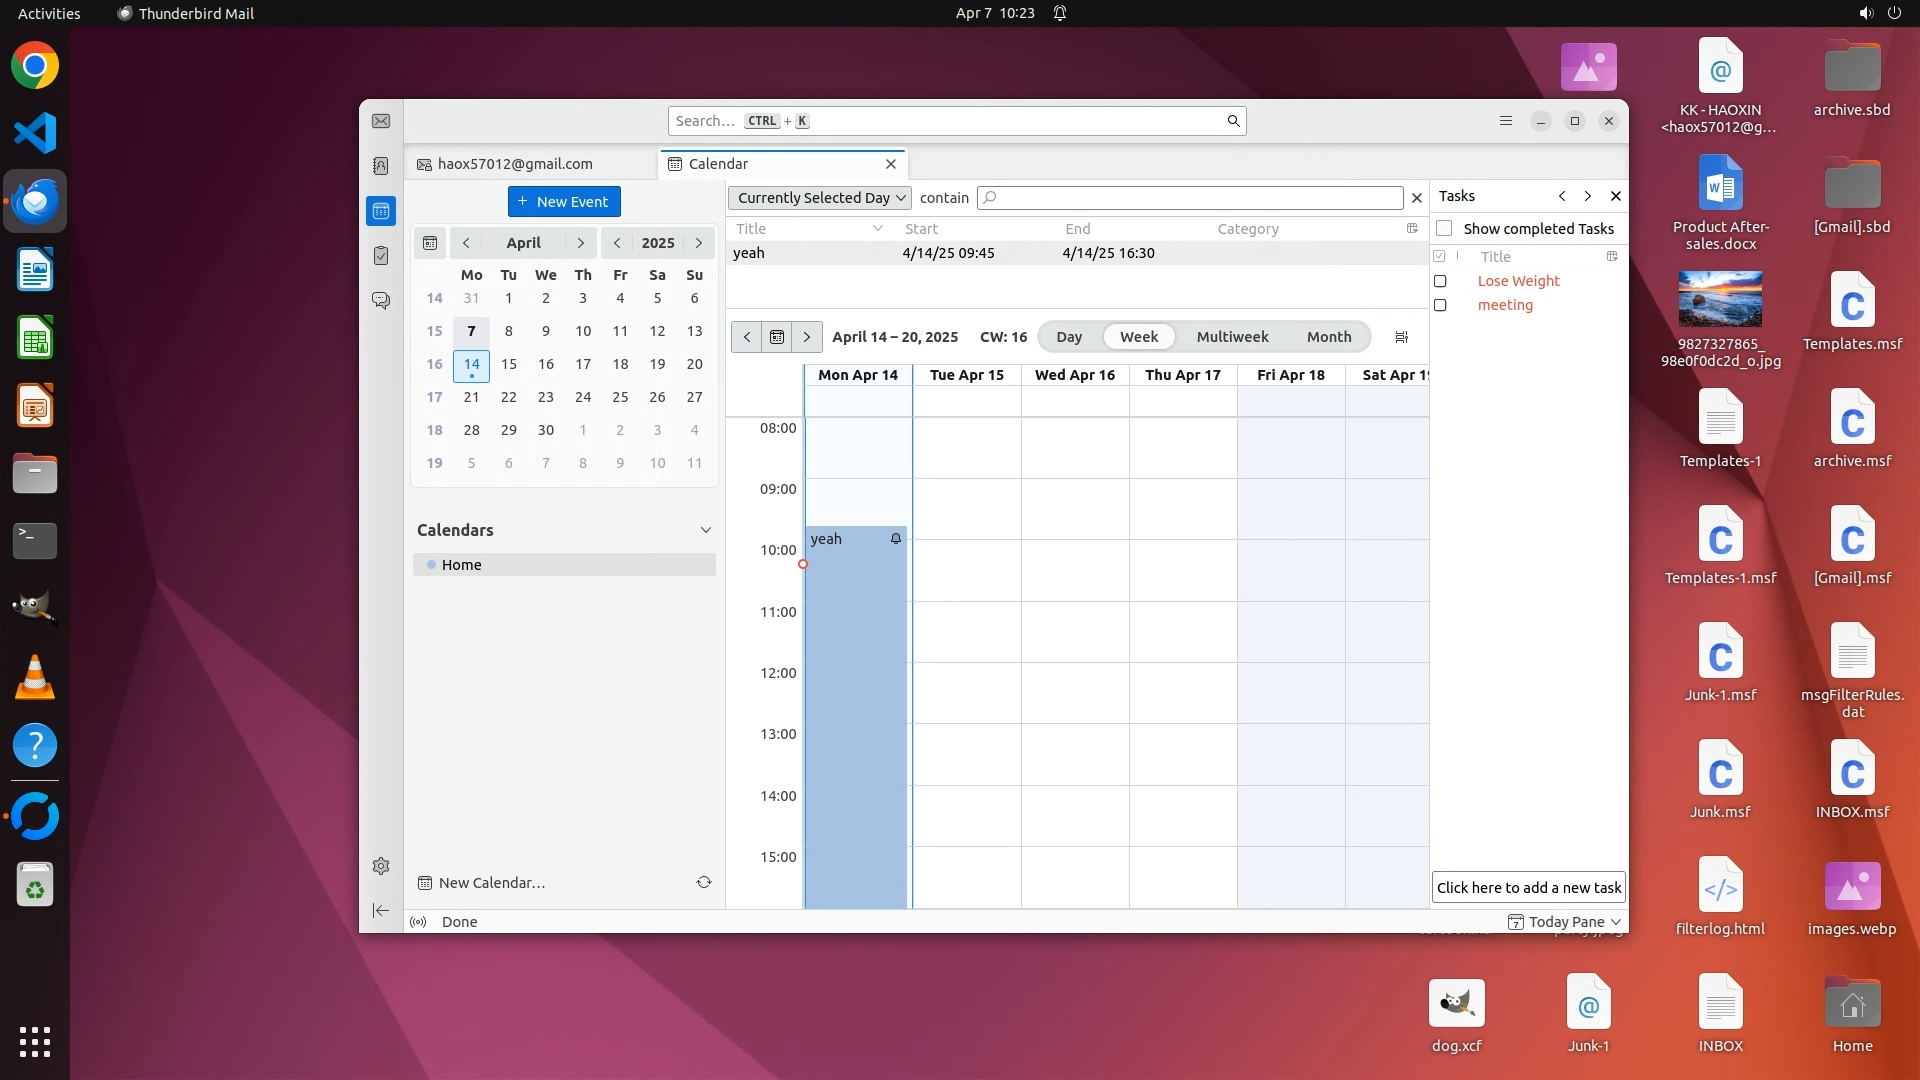Switch to the haox57012@gmail.com tab
This screenshot has width=1920, height=1080.
click(x=515, y=164)
